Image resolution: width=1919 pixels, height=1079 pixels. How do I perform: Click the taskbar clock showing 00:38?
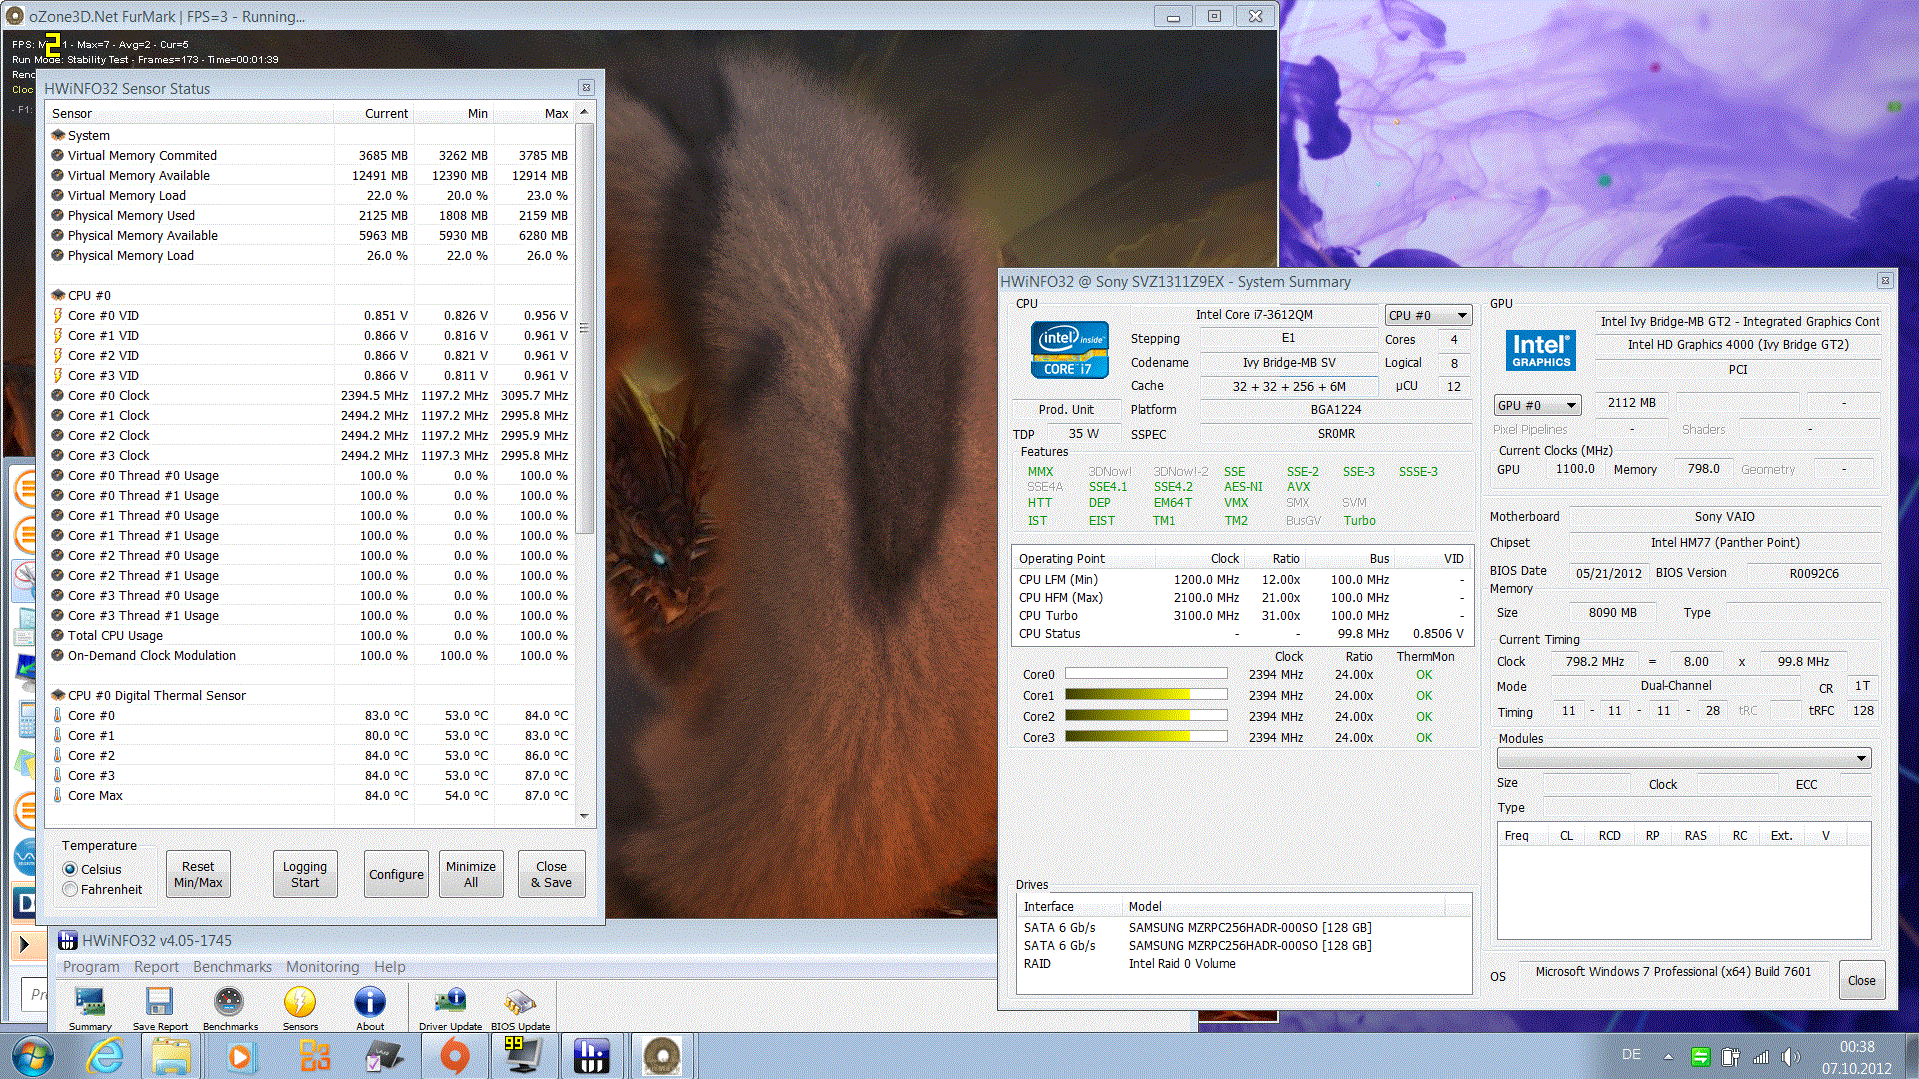pyautogui.click(x=1856, y=1057)
